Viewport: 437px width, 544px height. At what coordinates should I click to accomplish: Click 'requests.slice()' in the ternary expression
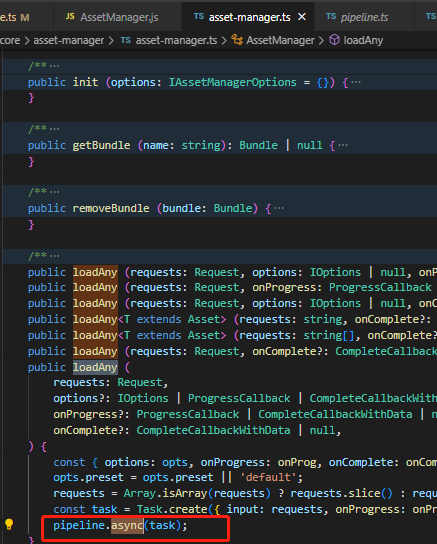tap(342, 493)
